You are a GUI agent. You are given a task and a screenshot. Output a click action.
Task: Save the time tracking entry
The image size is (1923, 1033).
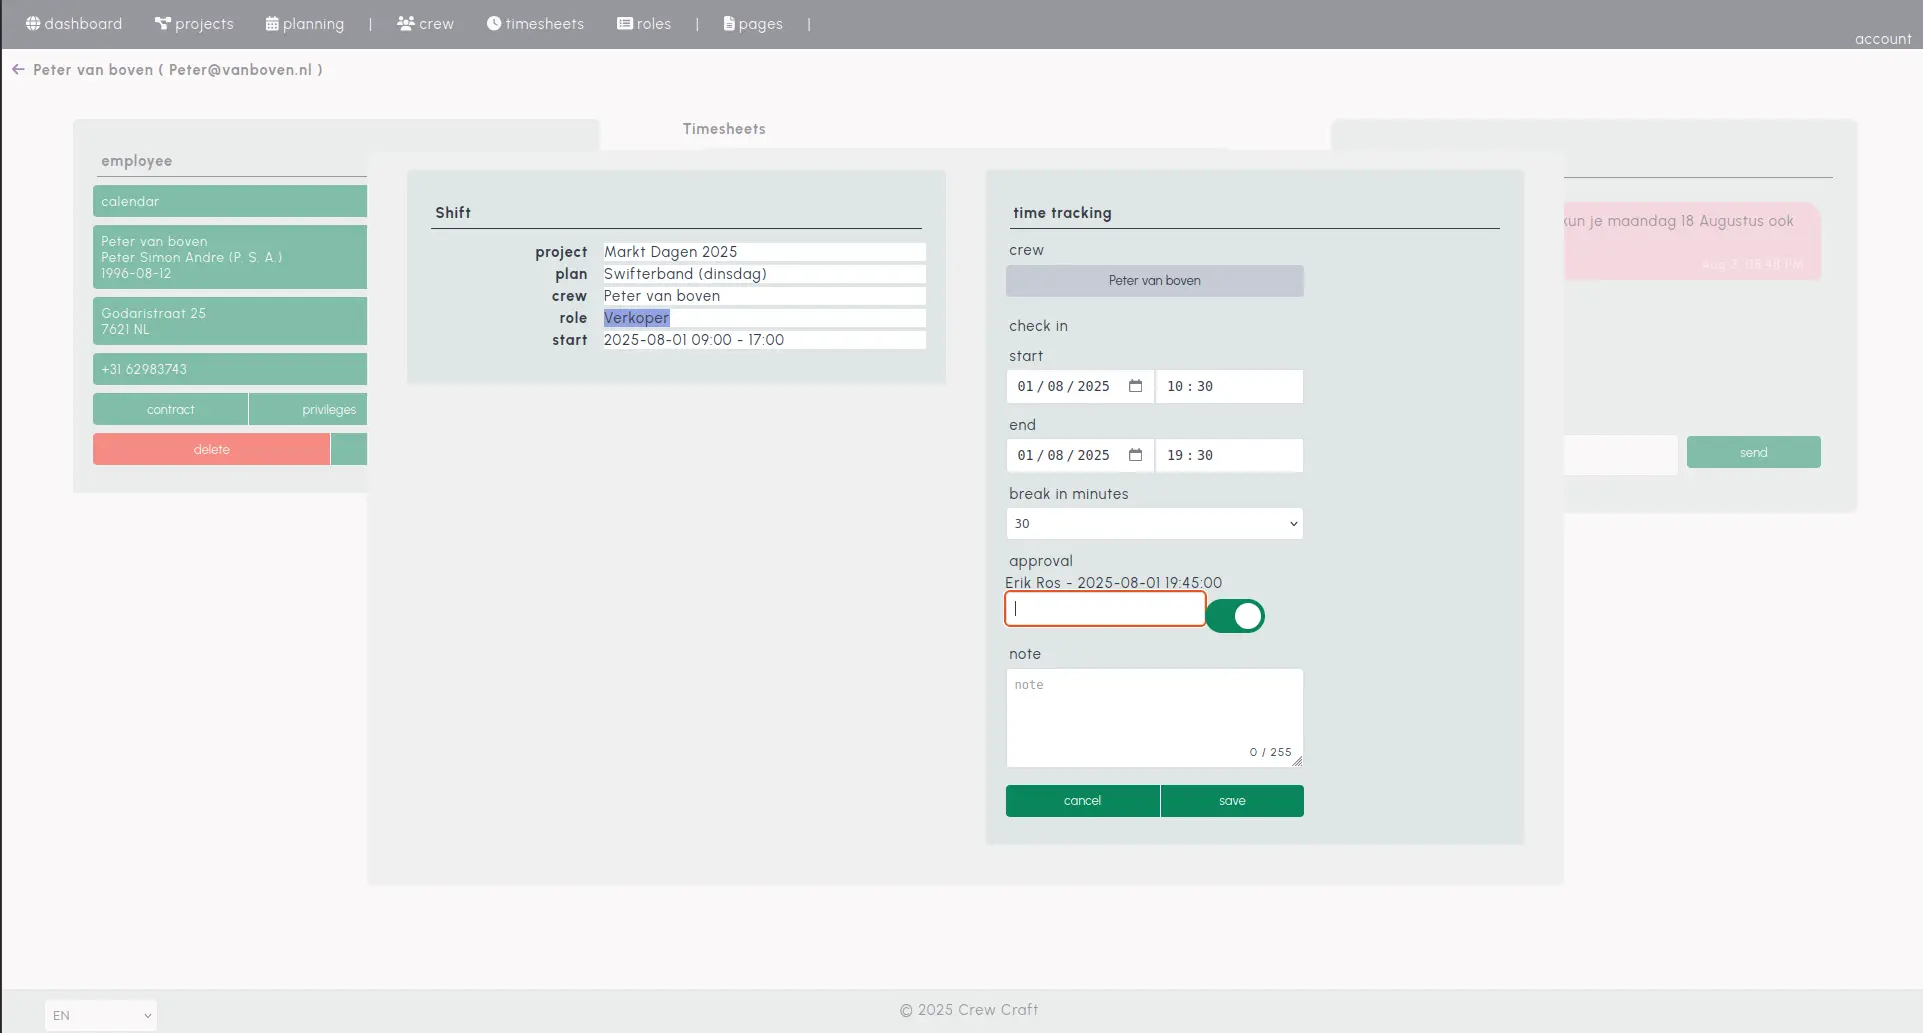(x=1231, y=800)
